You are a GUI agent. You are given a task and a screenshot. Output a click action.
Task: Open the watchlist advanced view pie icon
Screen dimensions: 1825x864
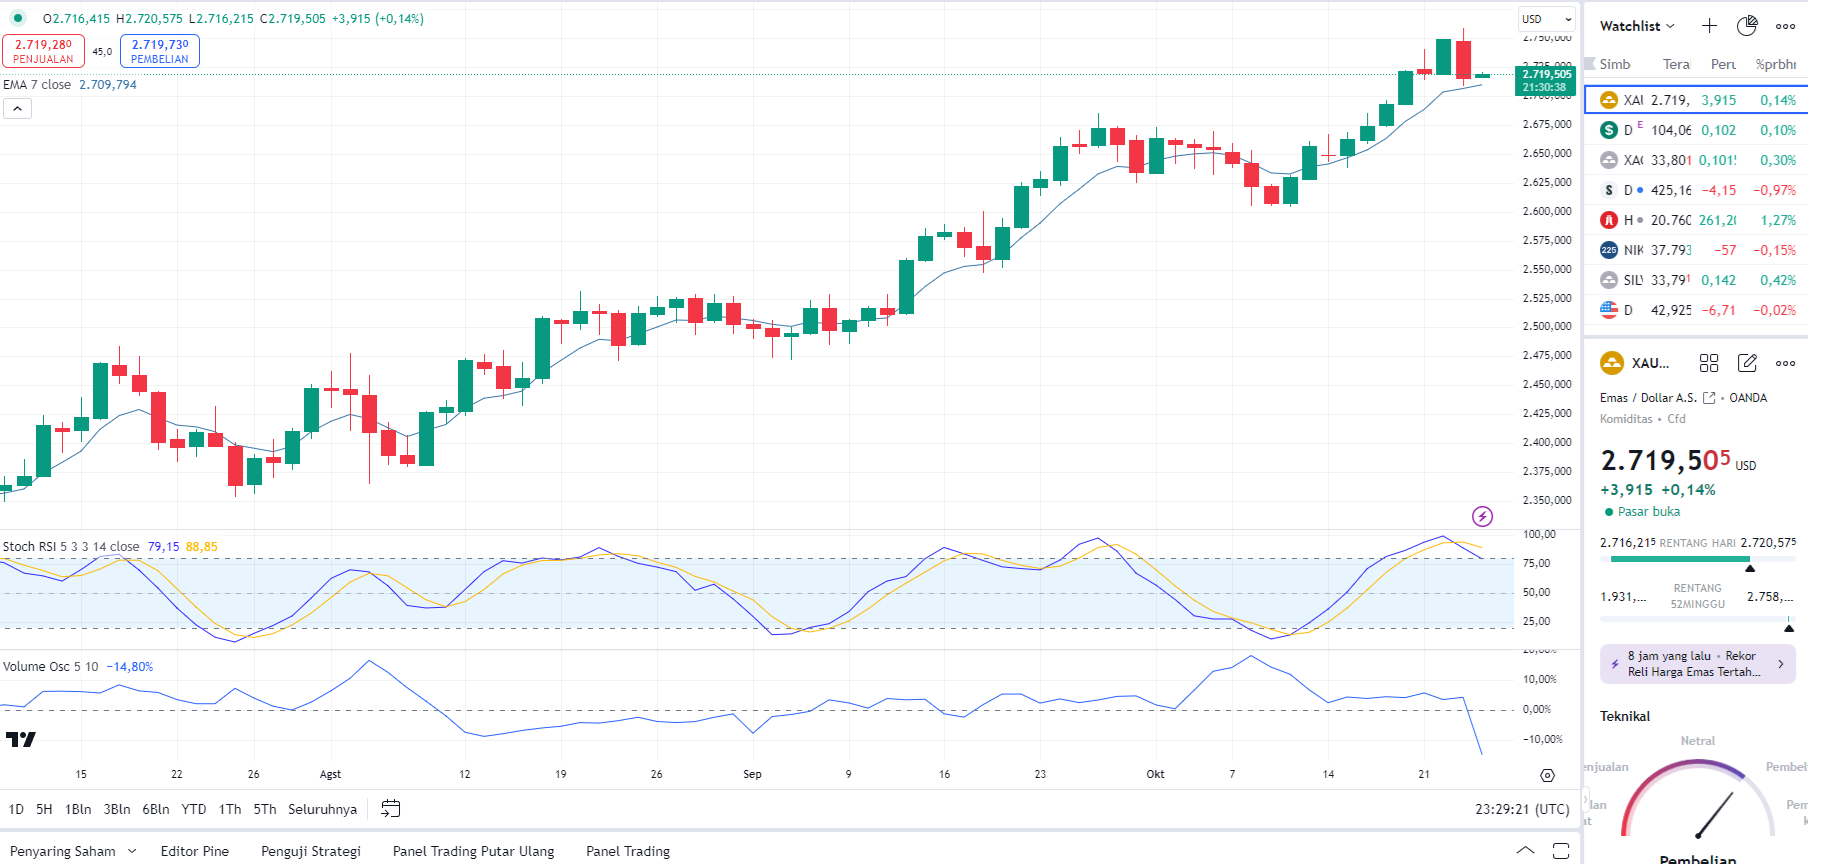(x=1747, y=26)
